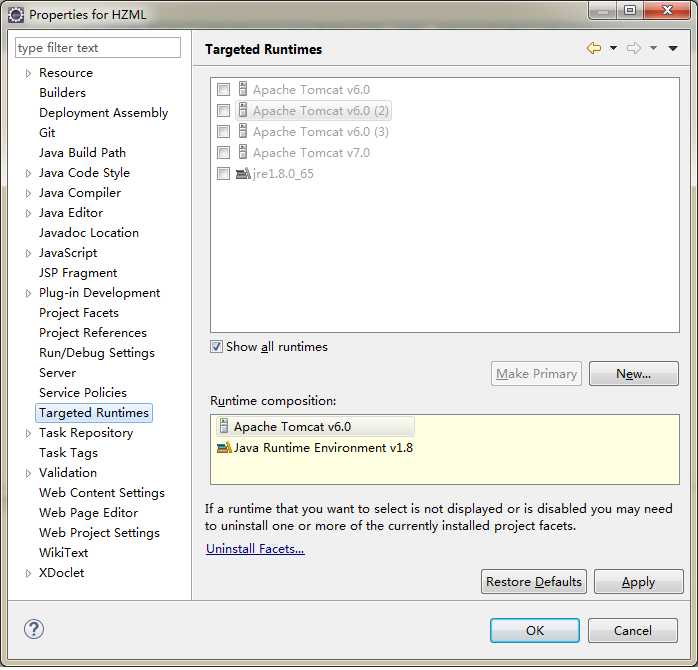Open Project Facets page

(x=79, y=313)
